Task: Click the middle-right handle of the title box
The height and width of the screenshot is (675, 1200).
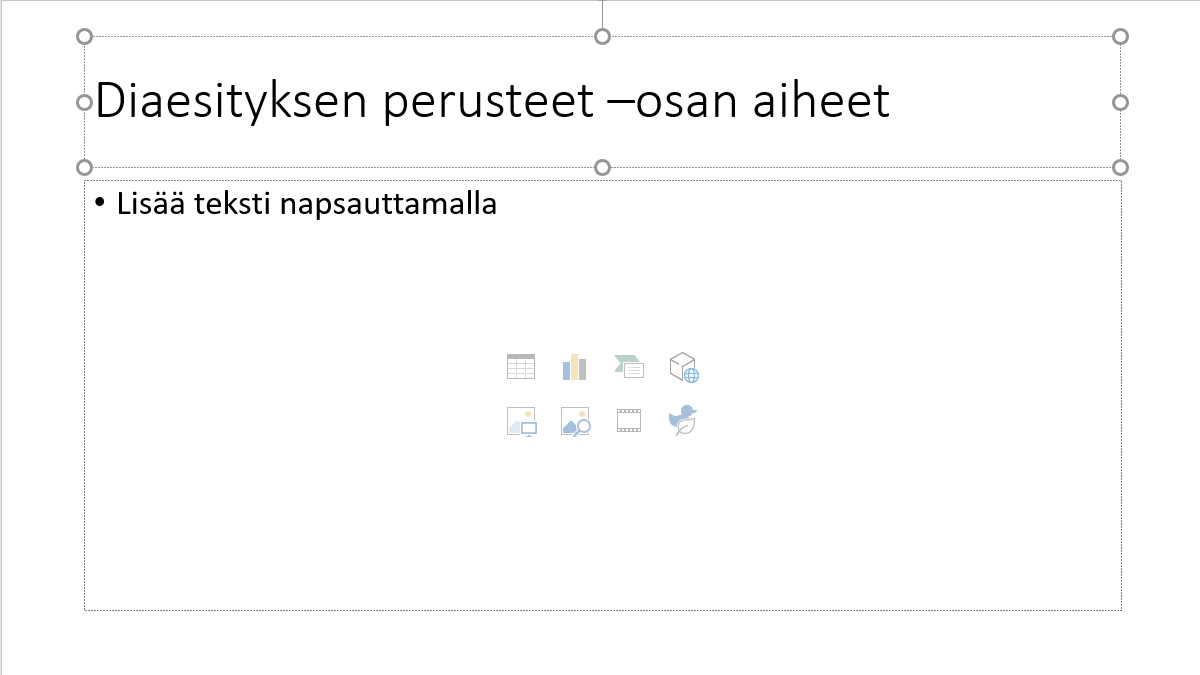Action: (1120, 102)
